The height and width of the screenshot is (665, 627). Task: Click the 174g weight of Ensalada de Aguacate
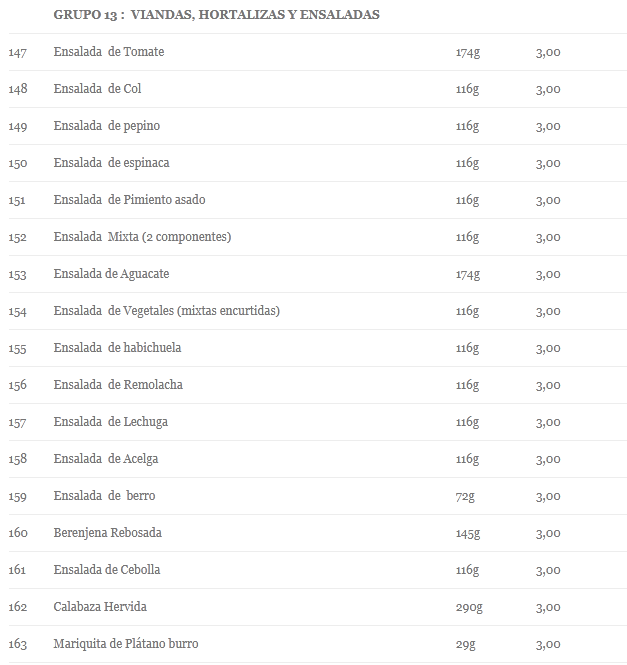click(468, 274)
